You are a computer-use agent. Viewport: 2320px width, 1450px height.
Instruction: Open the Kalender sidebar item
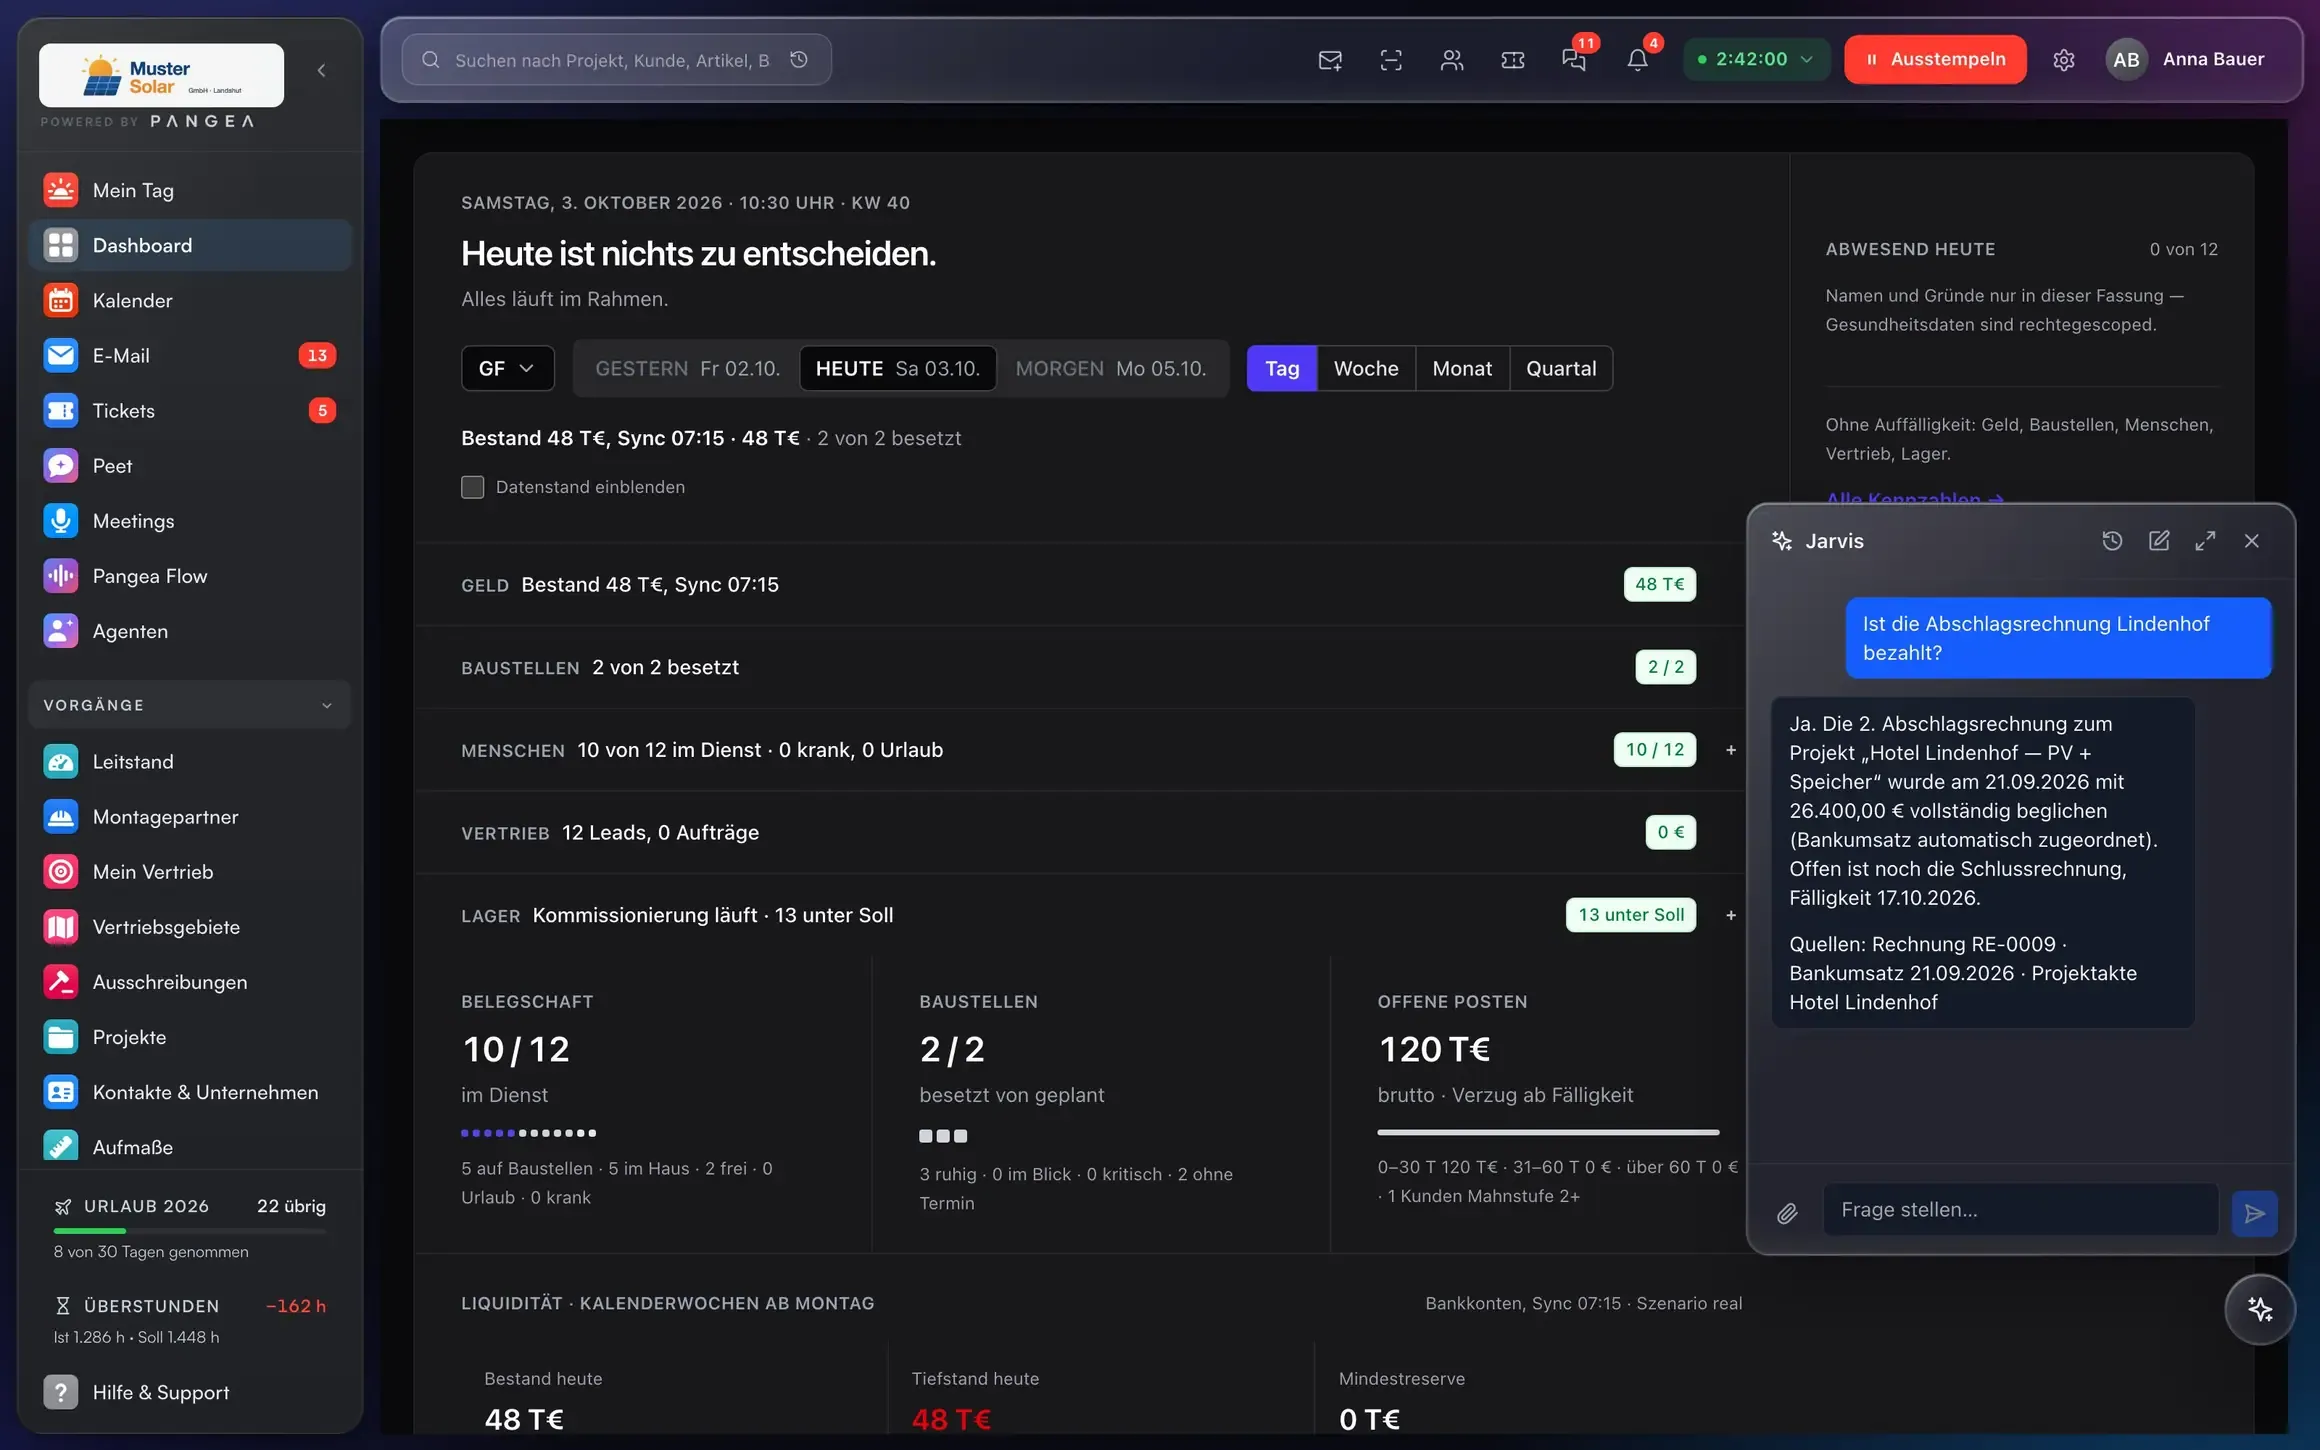point(190,300)
